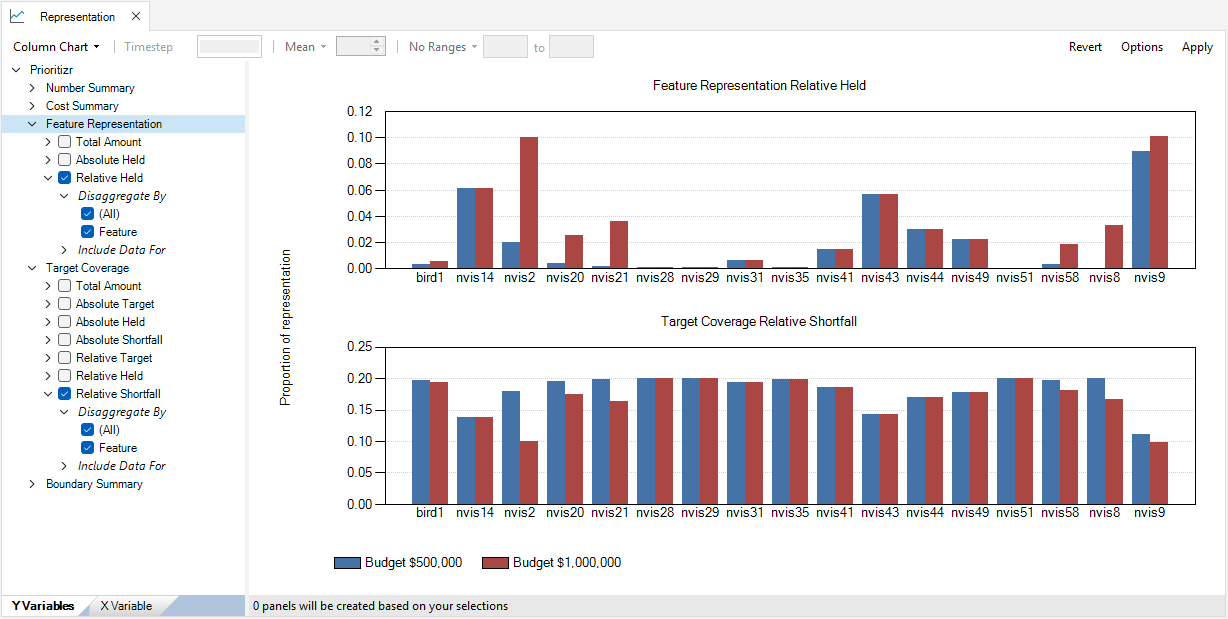Uncheck the Feature box under Relative Held
The image size is (1228, 619).
87,232
